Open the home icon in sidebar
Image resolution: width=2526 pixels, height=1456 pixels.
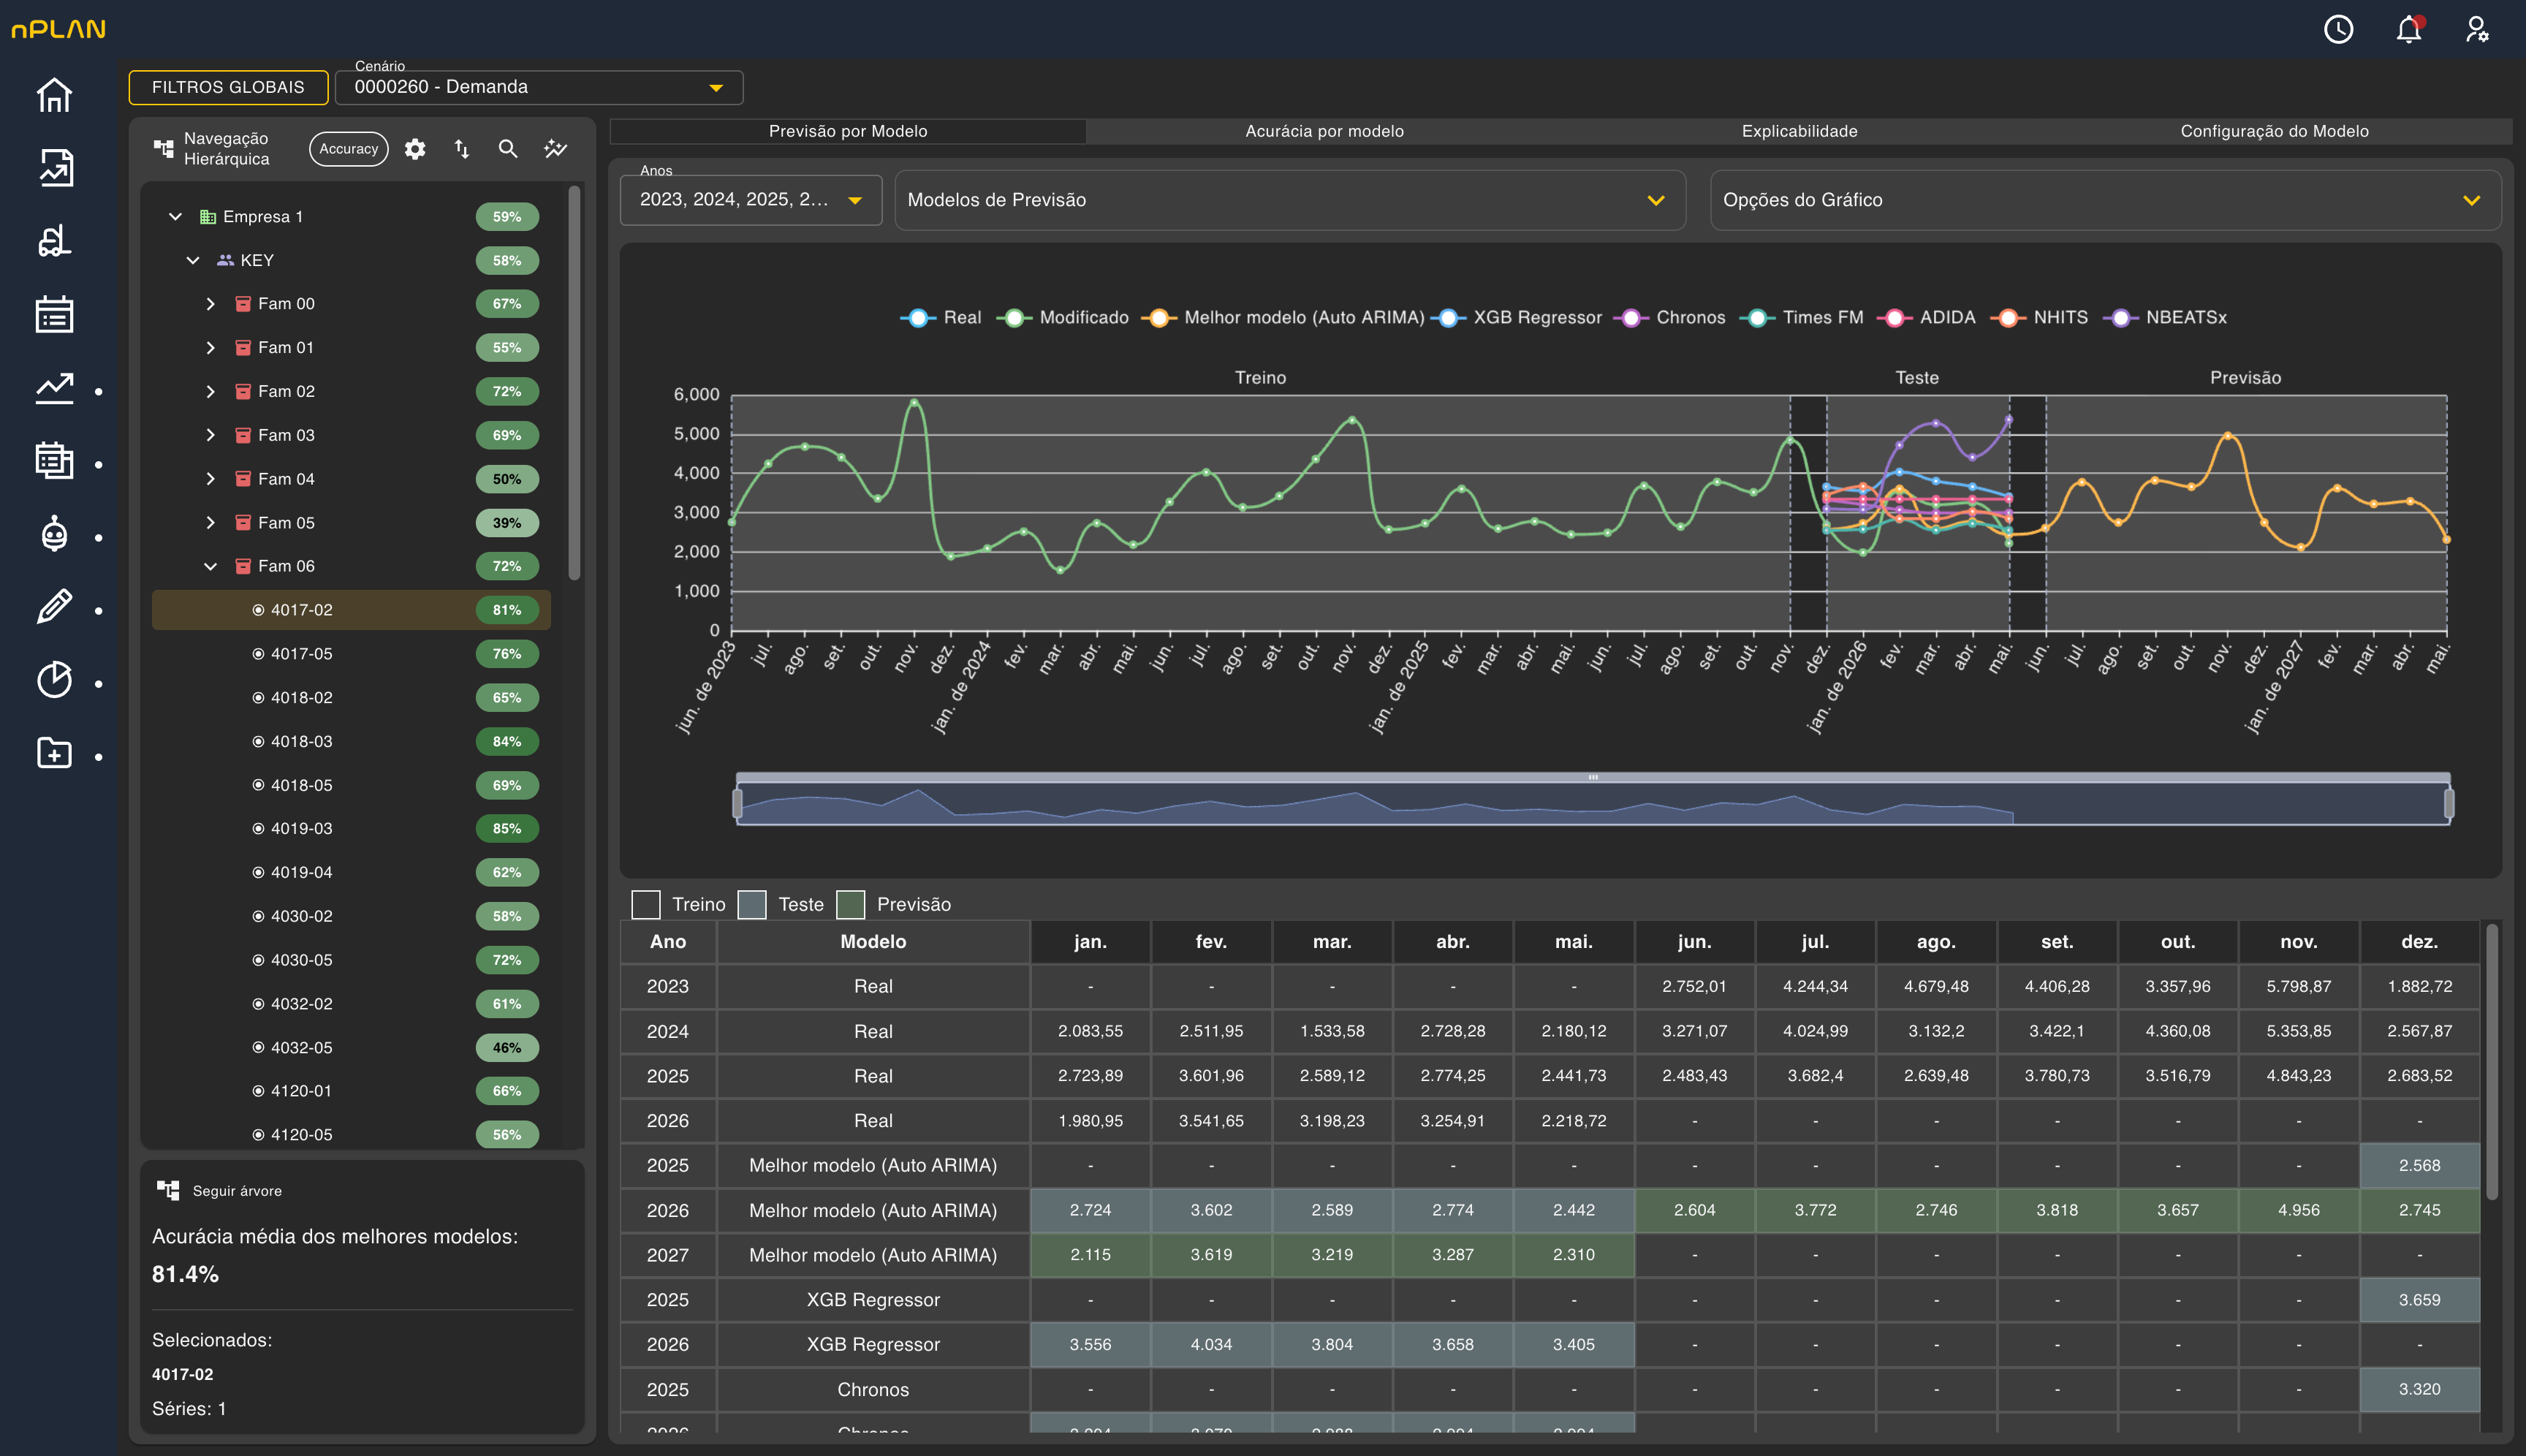54,95
